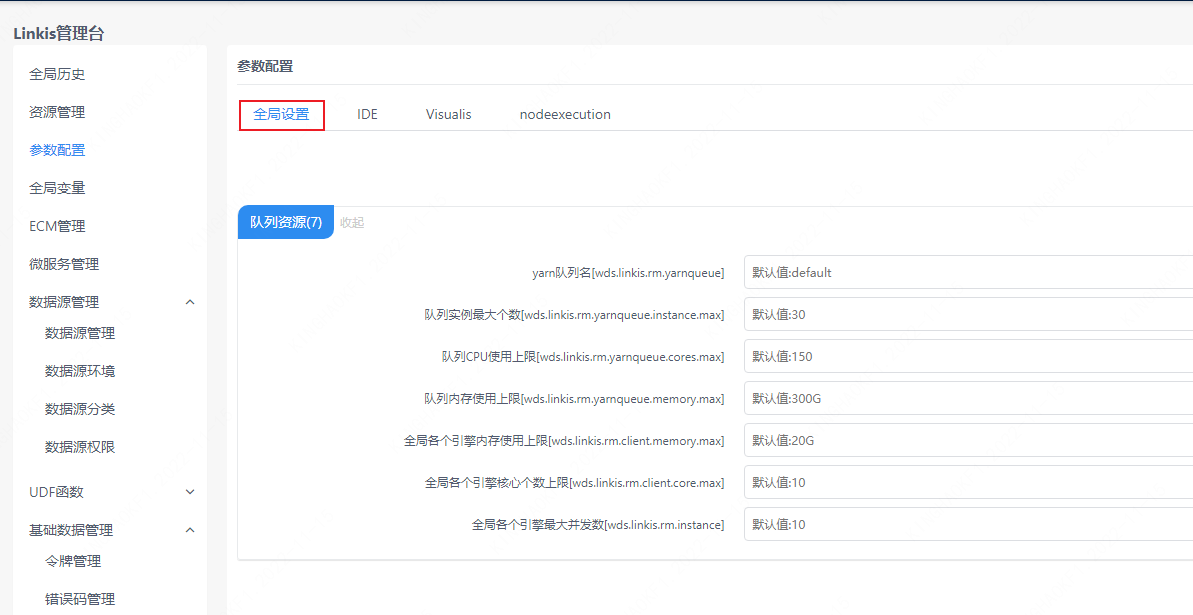Click 收起 to collapse queue resources
Image resolution: width=1193 pixels, height=615 pixels.
(x=352, y=223)
